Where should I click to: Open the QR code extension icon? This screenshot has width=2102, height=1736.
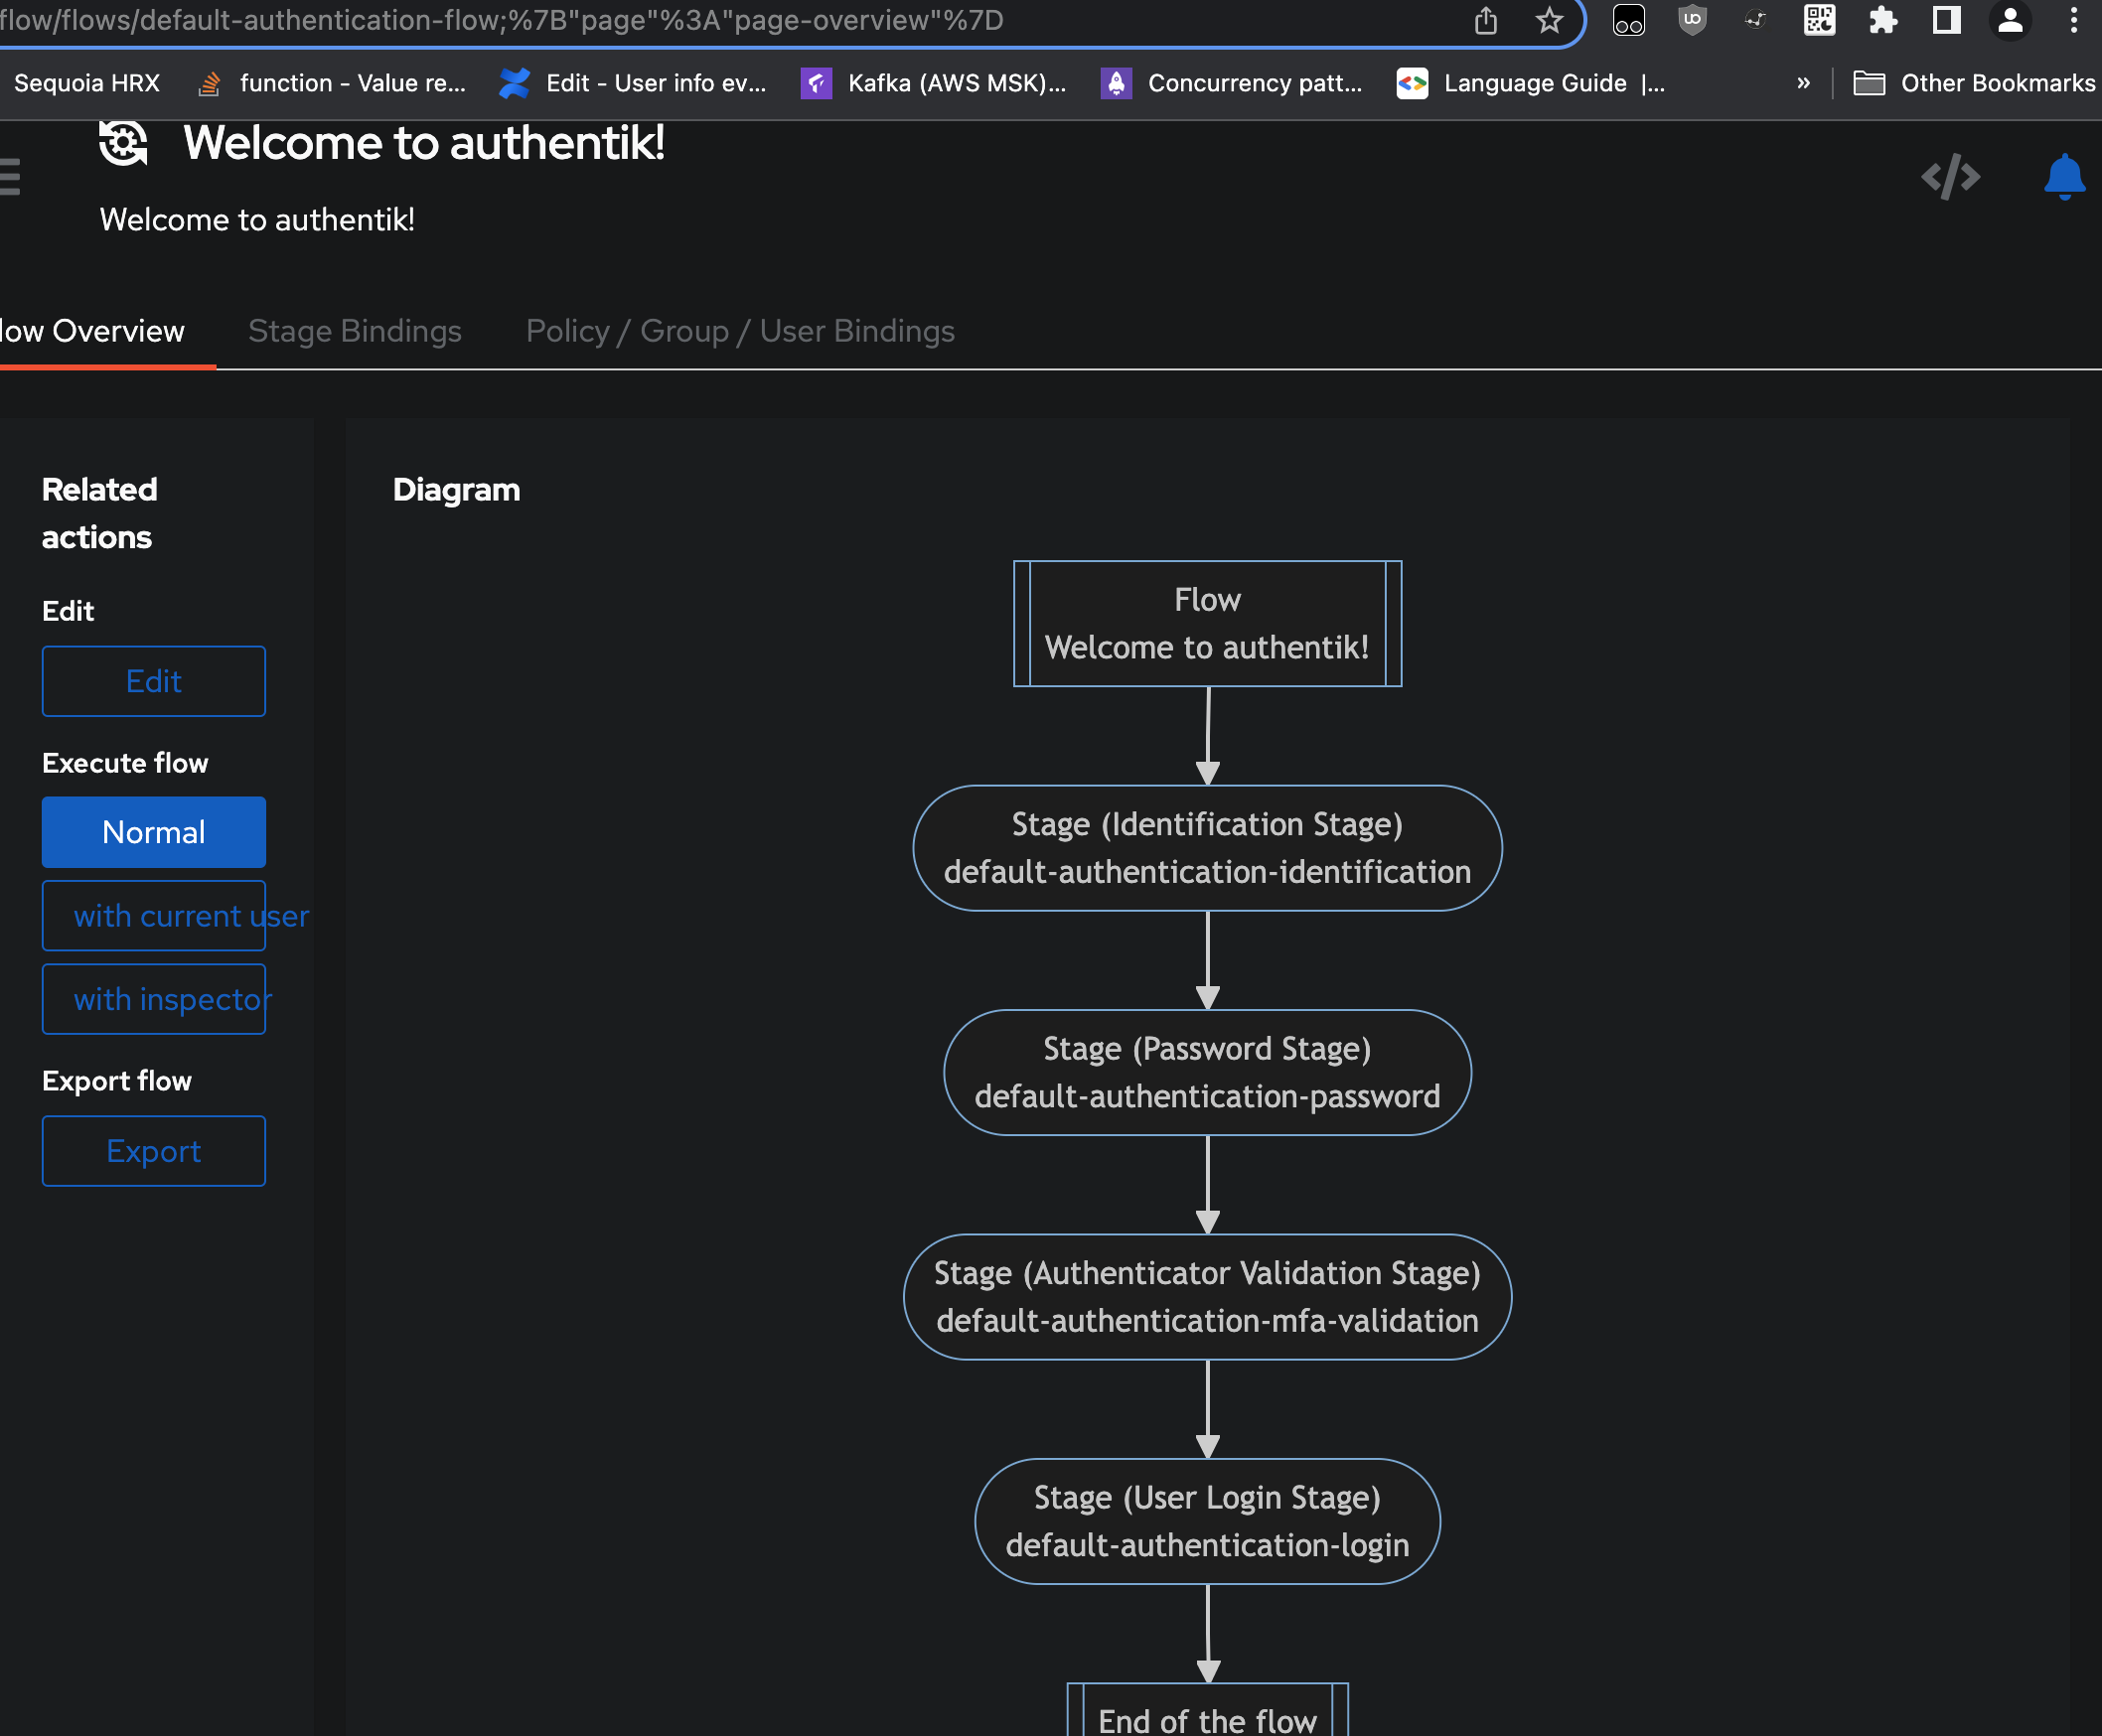pos(1820,20)
